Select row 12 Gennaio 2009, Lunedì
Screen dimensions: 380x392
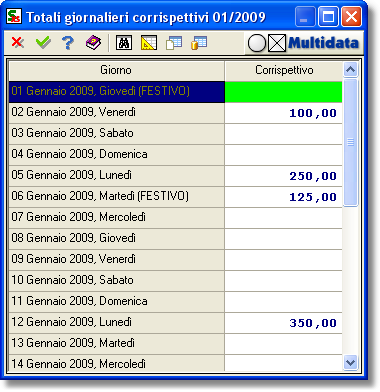(x=117, y=323)
